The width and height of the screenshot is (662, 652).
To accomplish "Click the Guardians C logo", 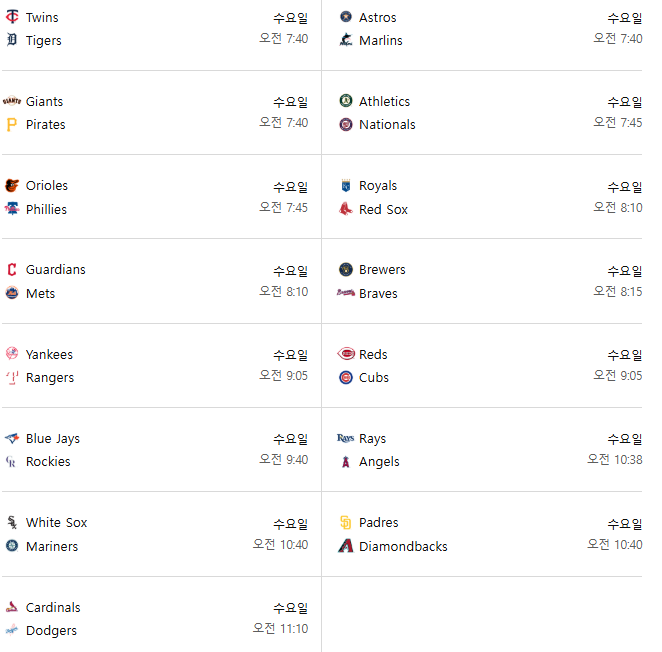I will click(12, 269).
